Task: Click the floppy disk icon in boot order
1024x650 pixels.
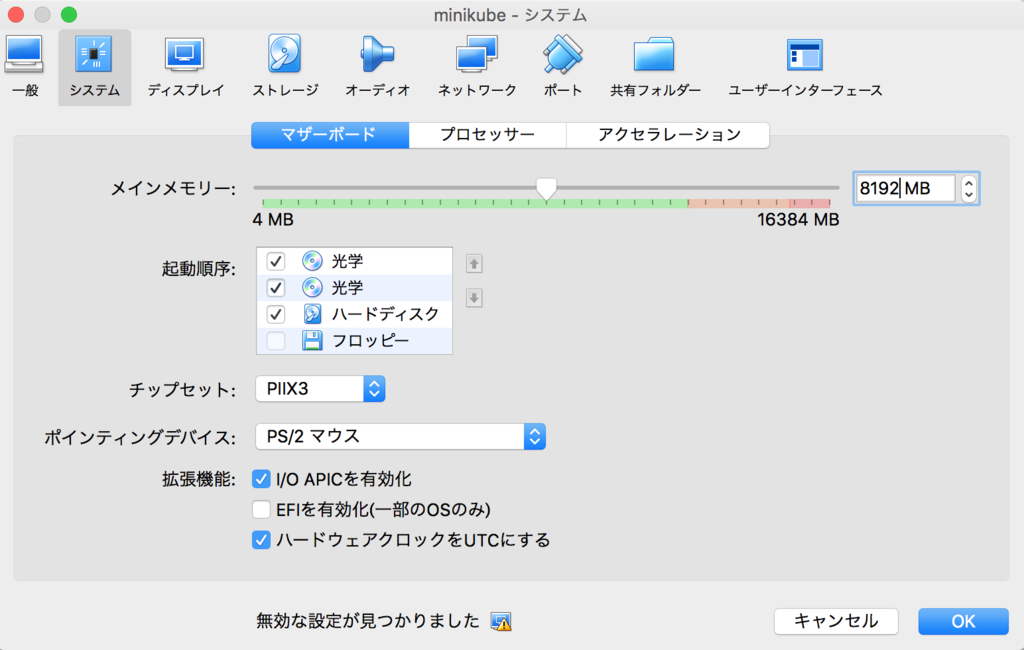Action: pyautogui.click(x=312, y=340)
